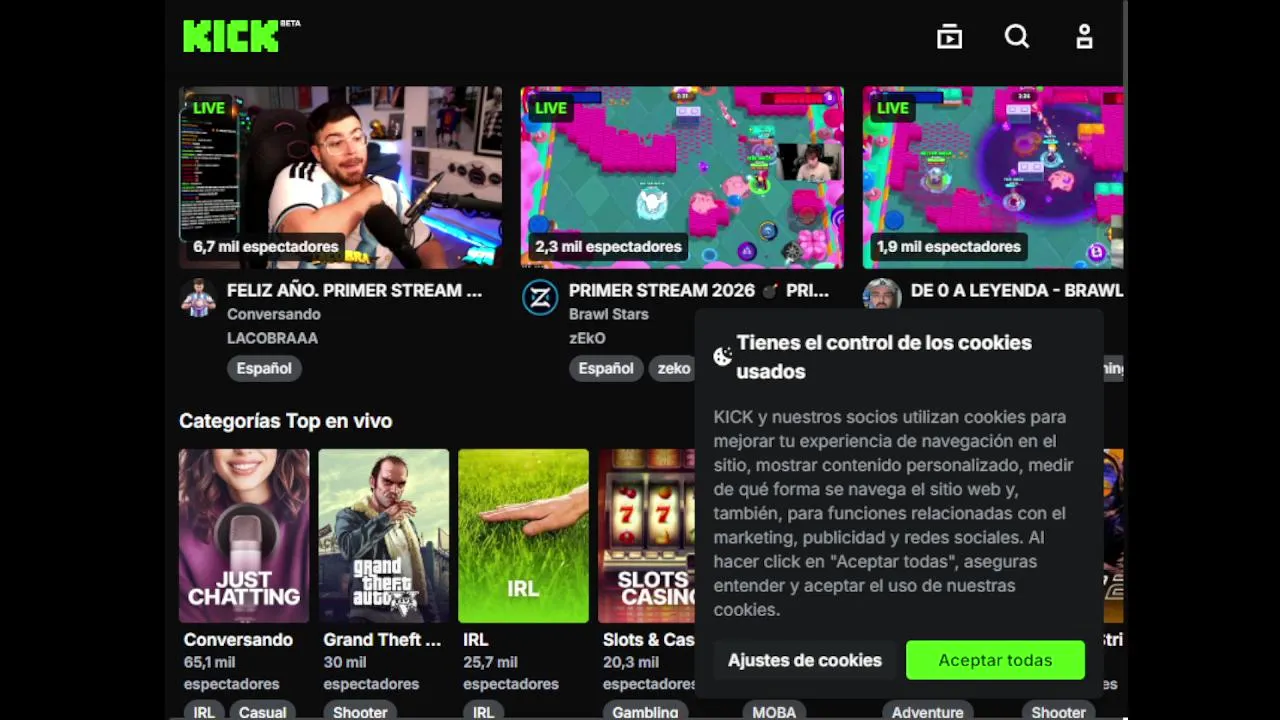Open DE 0 A LEYENDA - BRAWL title

tap(1017, 290)
